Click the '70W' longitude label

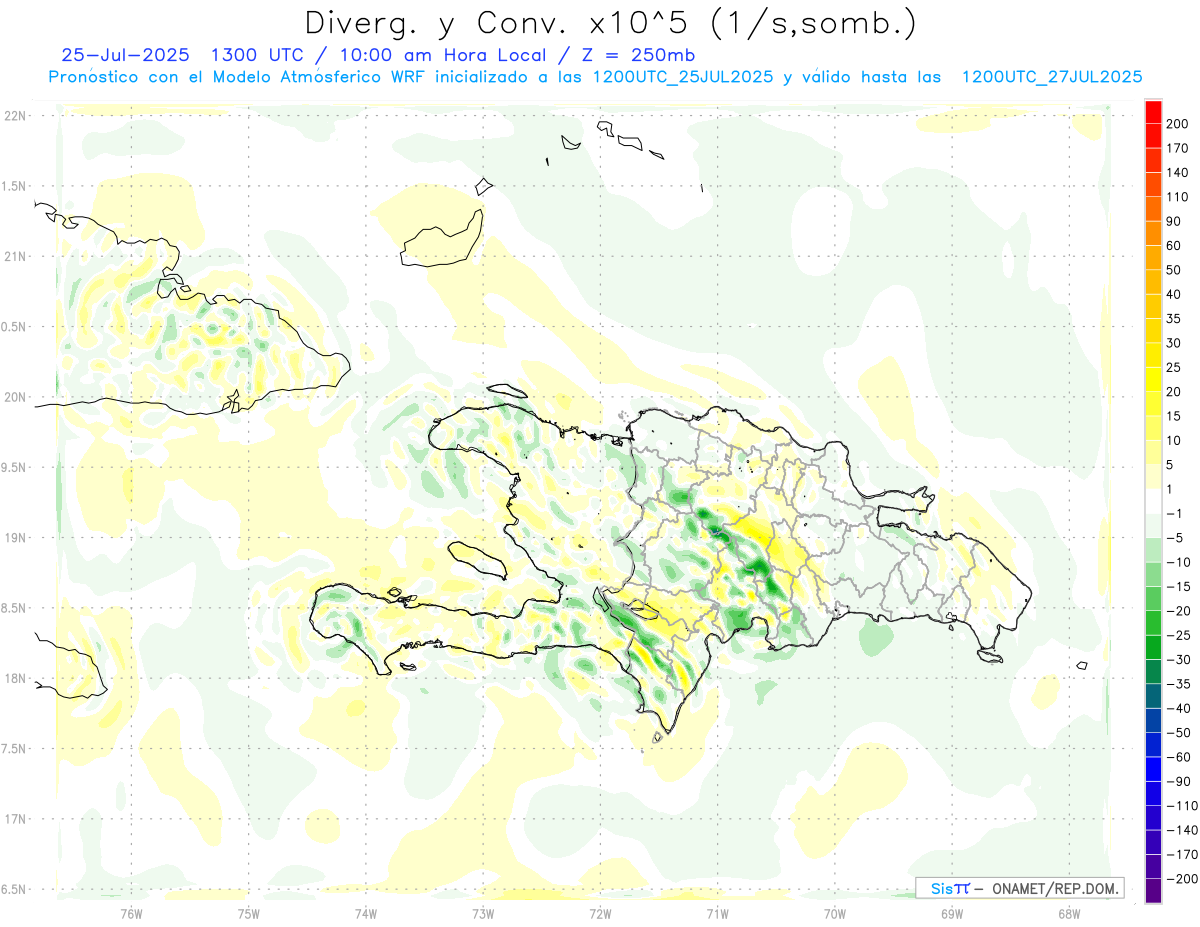tap(834, 914)
